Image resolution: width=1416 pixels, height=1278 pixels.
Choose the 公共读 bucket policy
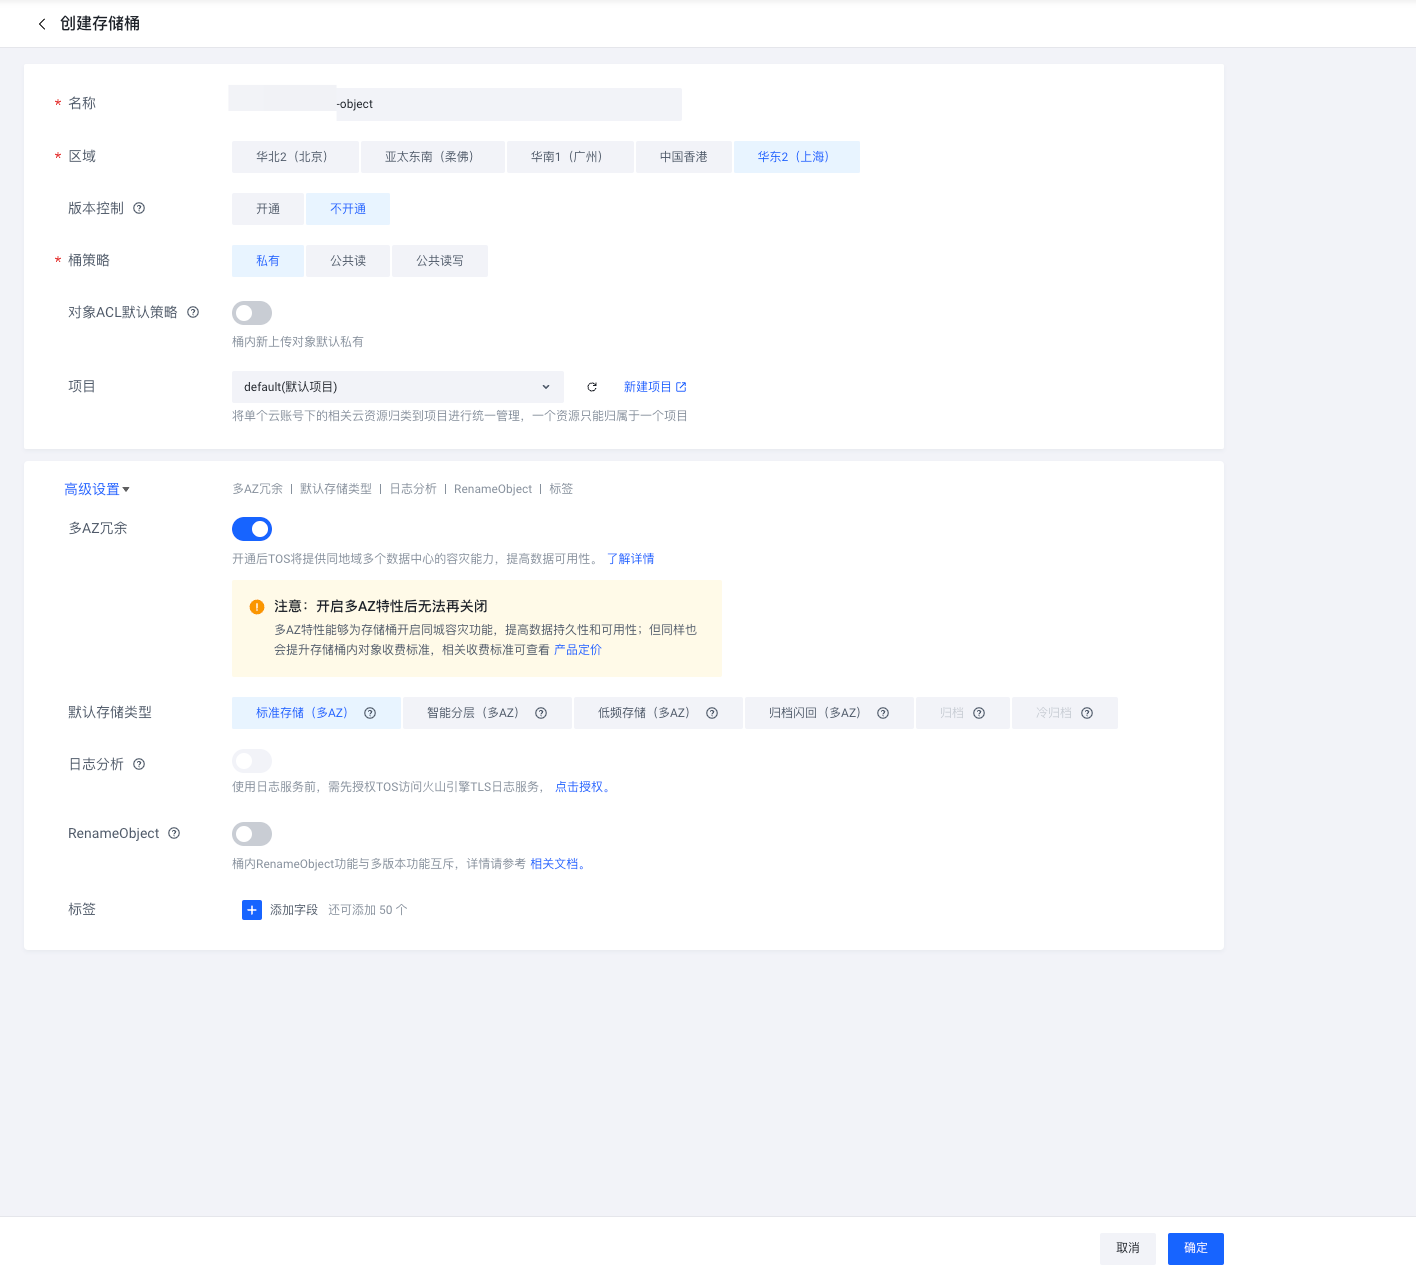tap(348, 261)
